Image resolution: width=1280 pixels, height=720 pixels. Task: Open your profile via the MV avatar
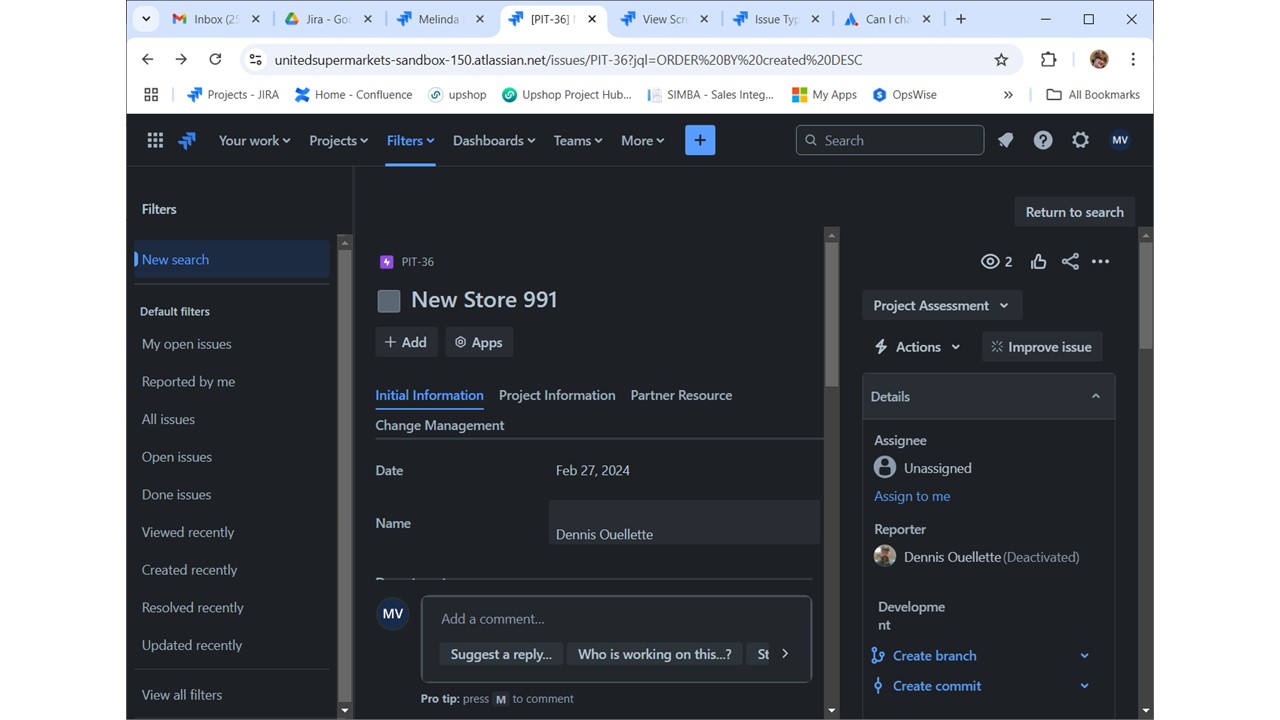click(x=1120, y=140)
